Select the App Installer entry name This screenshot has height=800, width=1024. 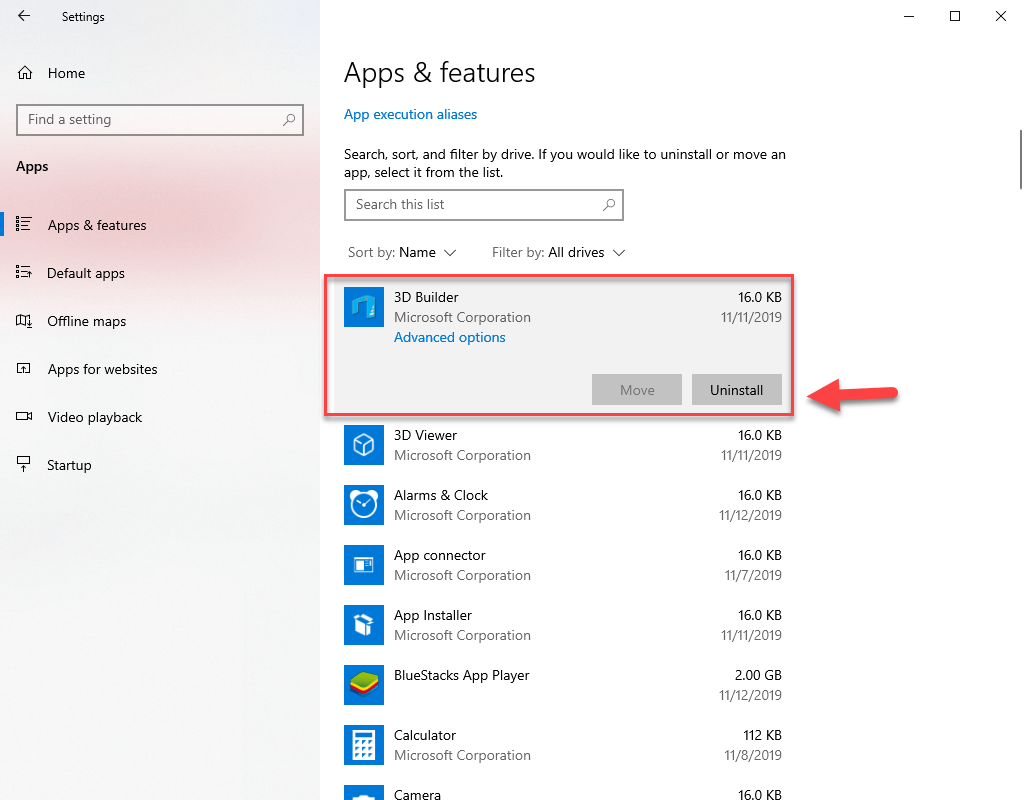coord(432,616)
